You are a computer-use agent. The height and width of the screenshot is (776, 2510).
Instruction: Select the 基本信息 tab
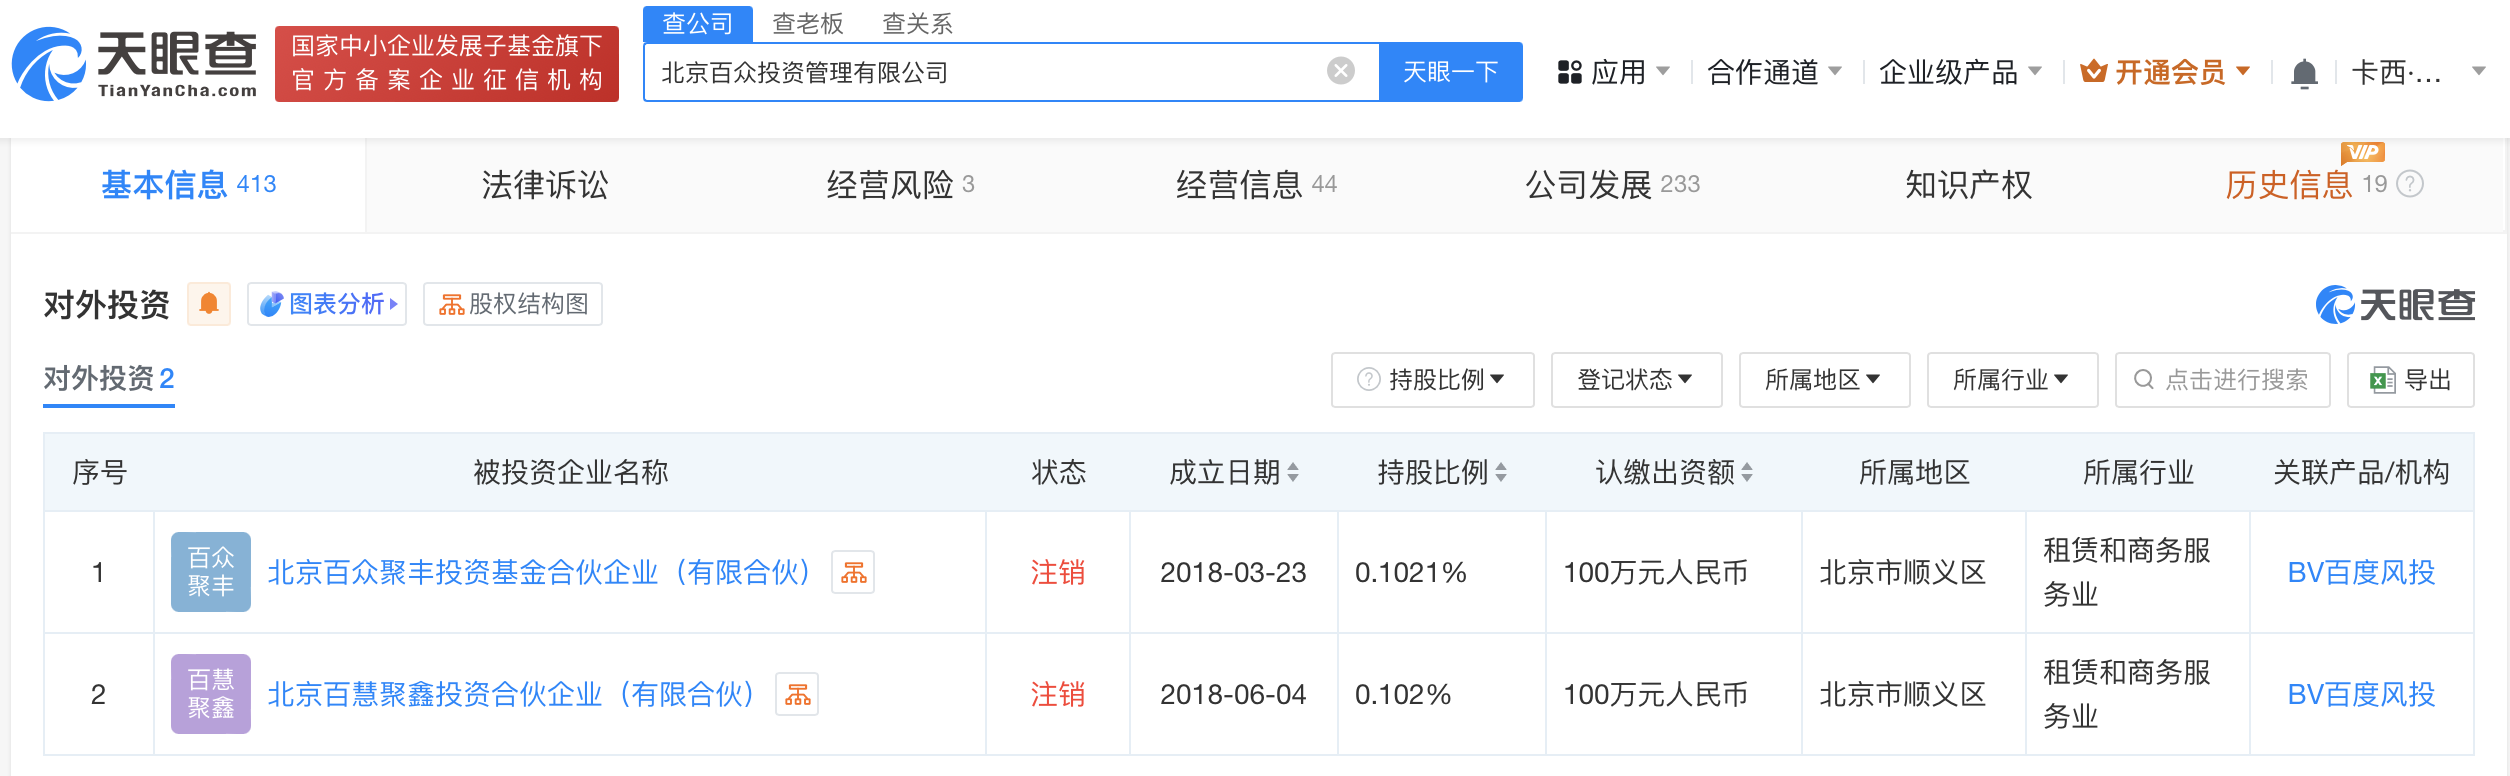click(x=188, y=185)
